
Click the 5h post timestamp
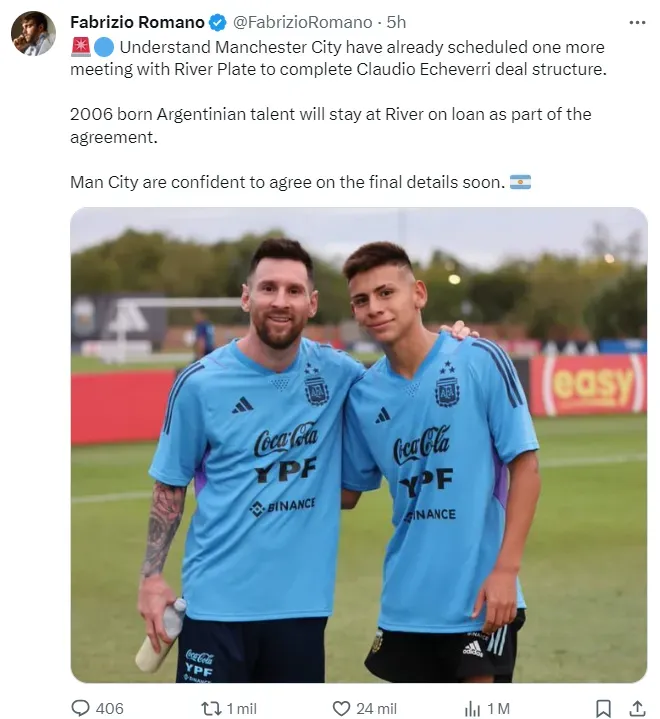396,22
